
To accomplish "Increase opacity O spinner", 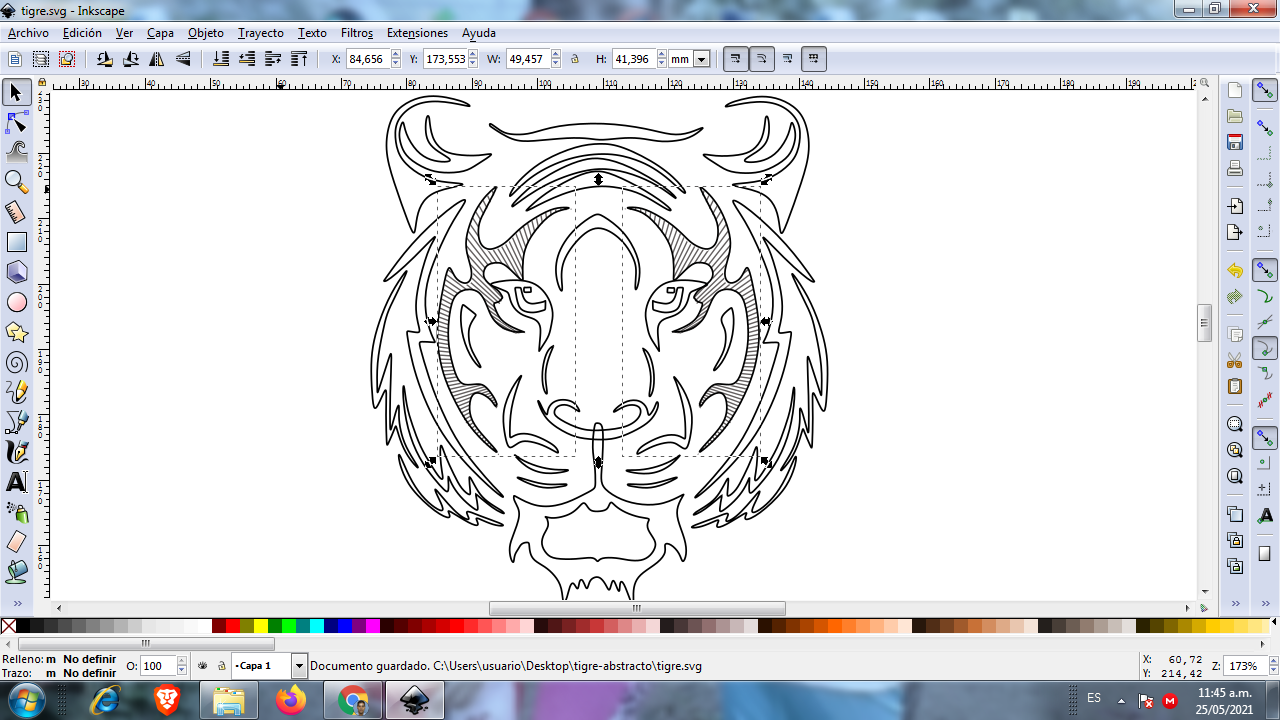I will pos(181,661).
